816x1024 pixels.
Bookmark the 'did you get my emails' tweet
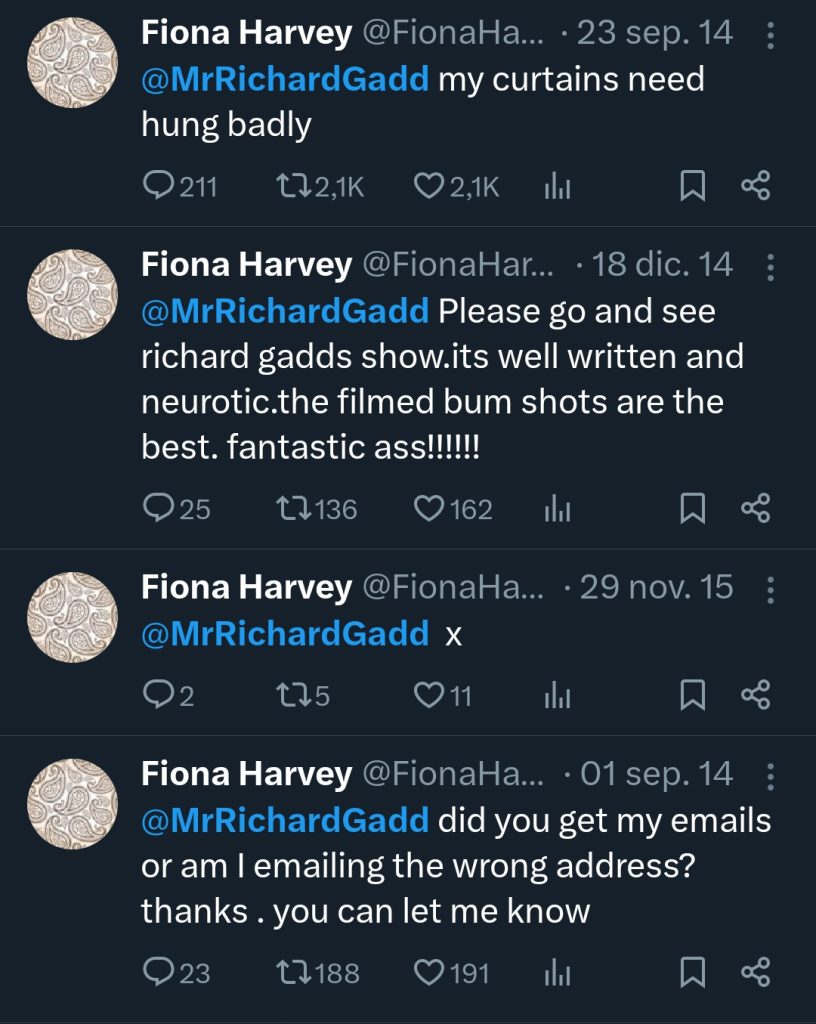pyautogui.click(x=692, y=972)
